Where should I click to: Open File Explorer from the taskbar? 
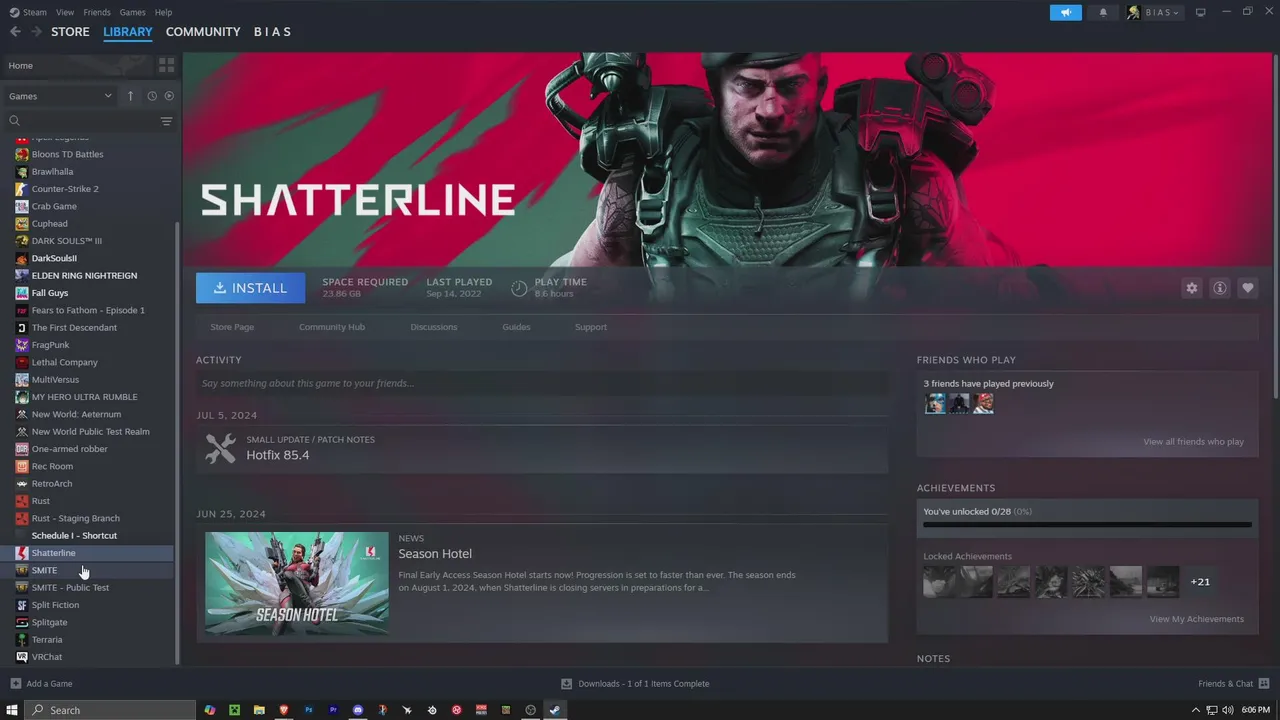click(259, 710)
